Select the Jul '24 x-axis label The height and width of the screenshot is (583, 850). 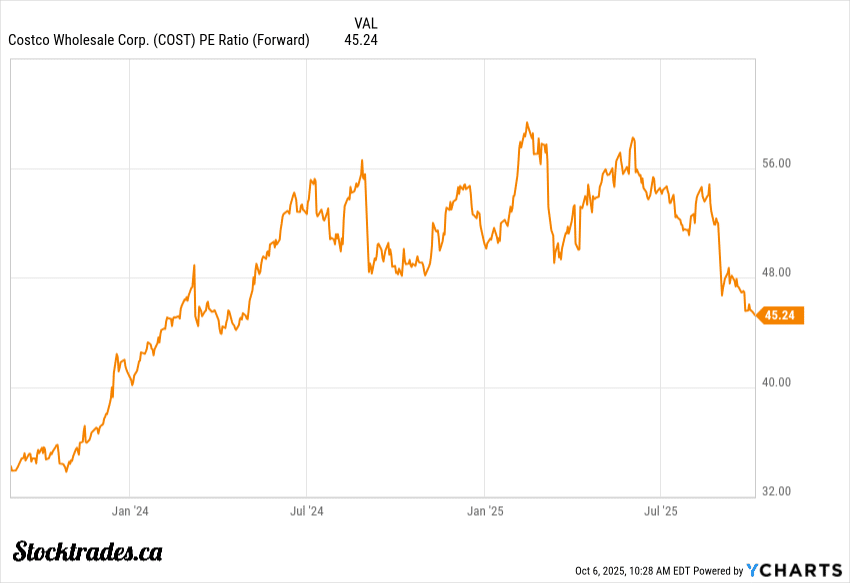tap(306, 511)
